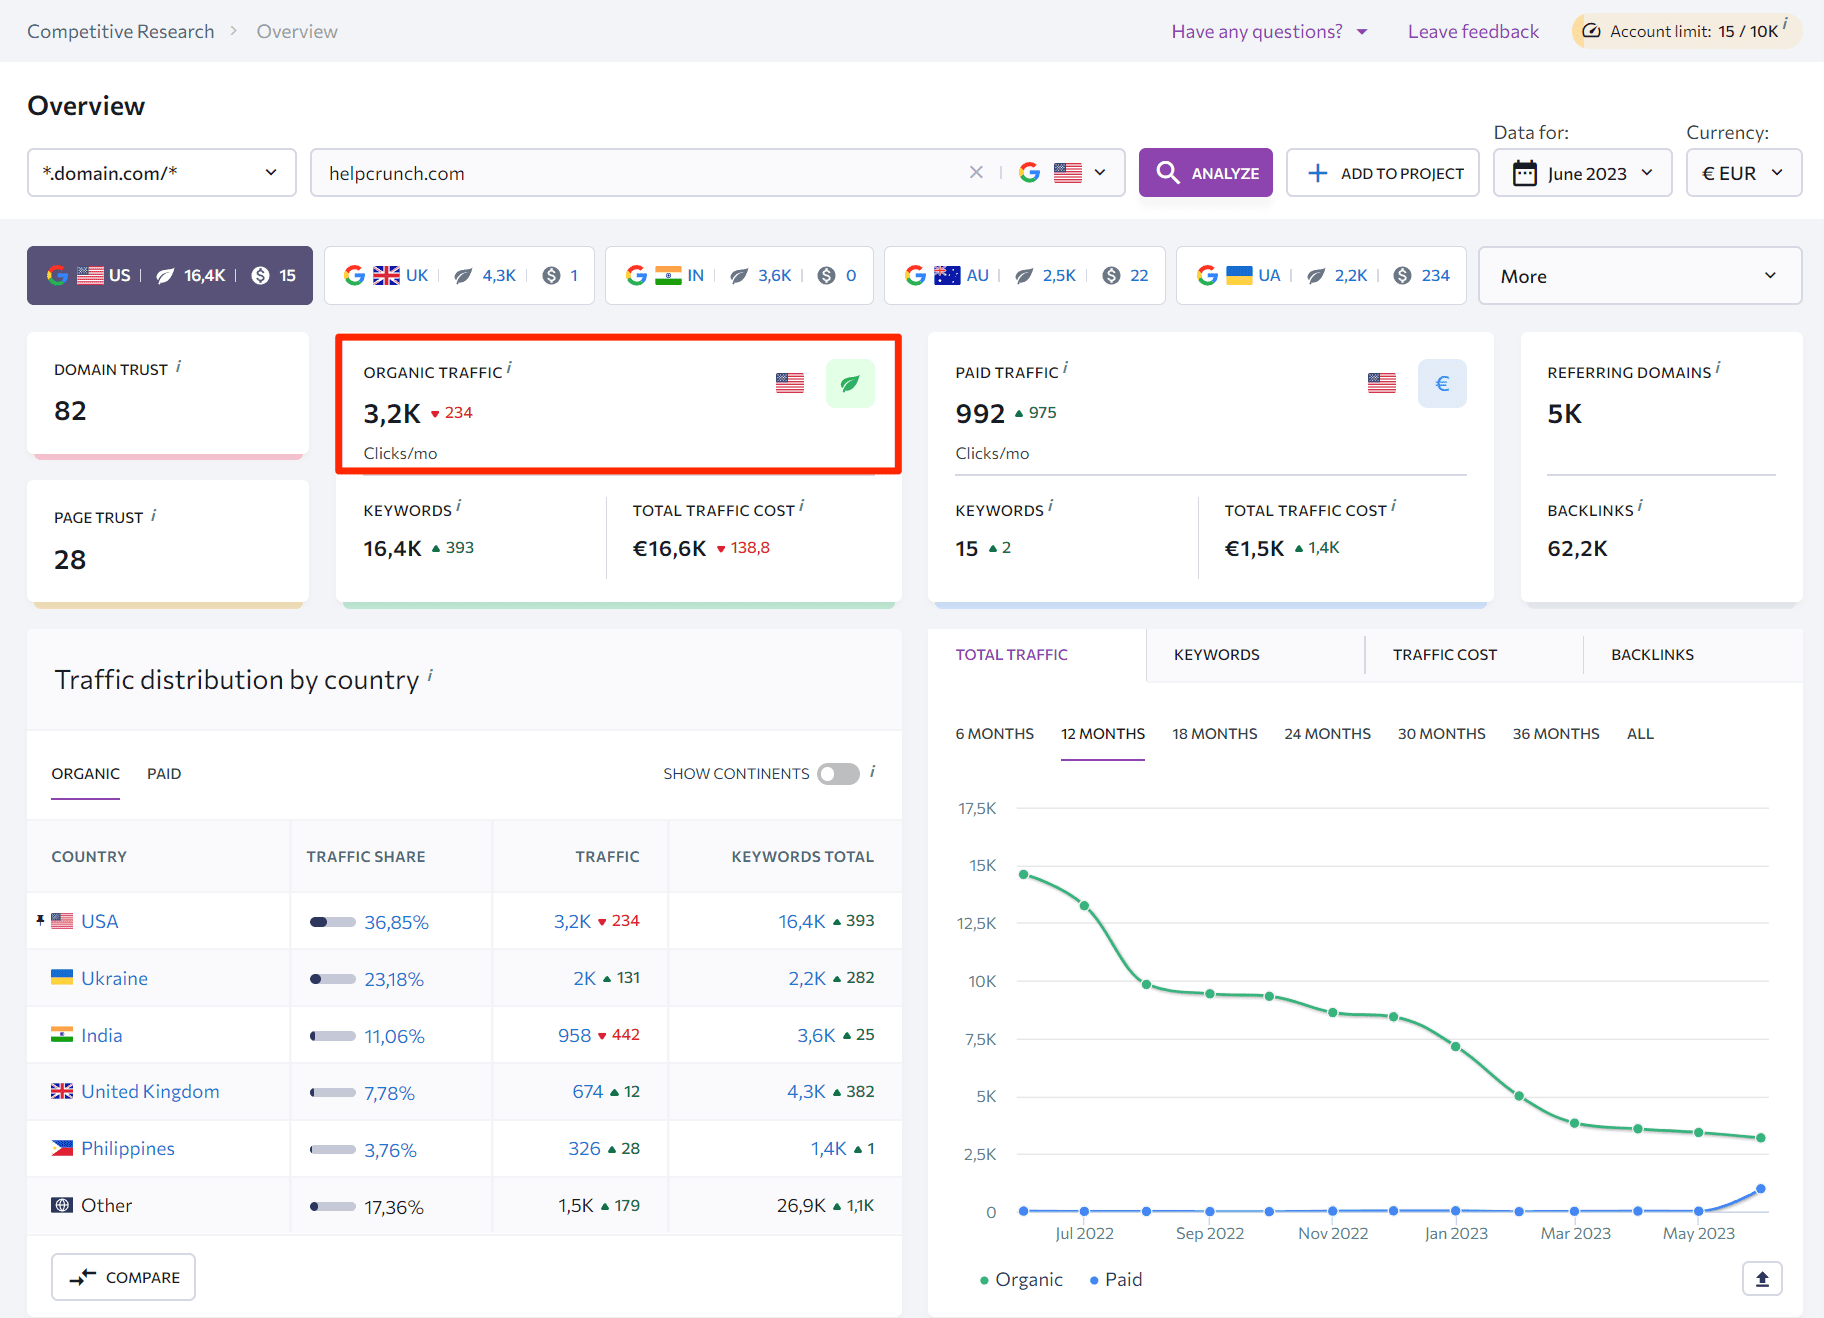
Task: Switch to the Paid distribution tab
Action: click(164, 774)
